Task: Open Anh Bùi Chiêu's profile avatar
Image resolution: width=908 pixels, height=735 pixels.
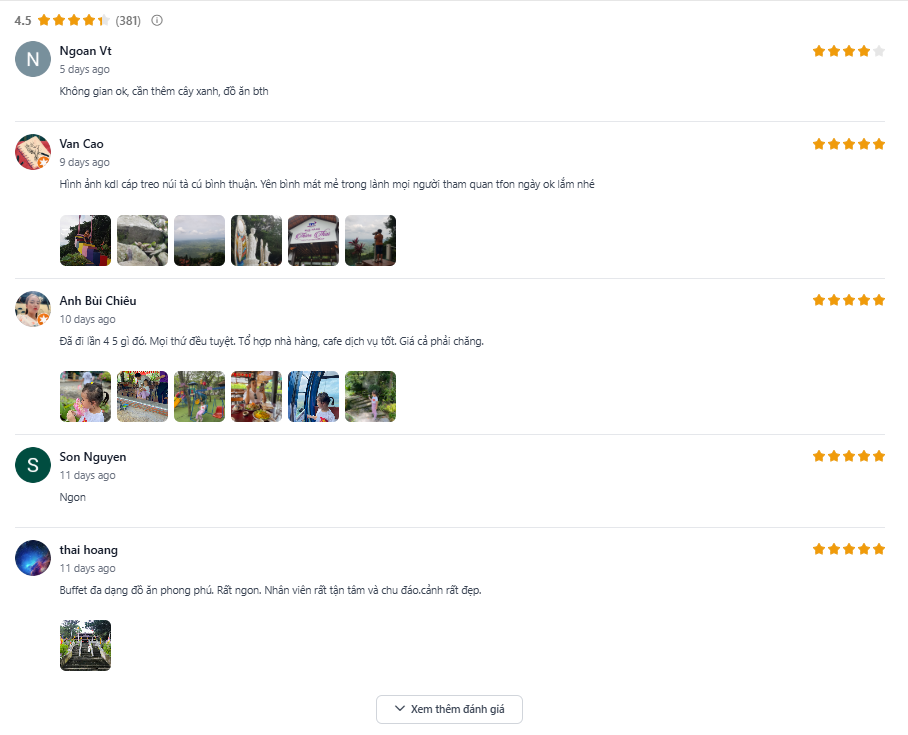Action: coord(33,309)
